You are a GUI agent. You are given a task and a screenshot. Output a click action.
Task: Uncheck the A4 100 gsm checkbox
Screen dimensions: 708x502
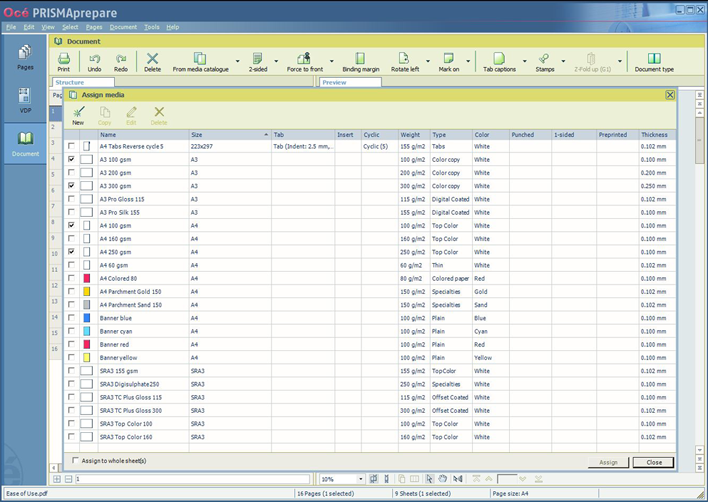pos(71,225)
